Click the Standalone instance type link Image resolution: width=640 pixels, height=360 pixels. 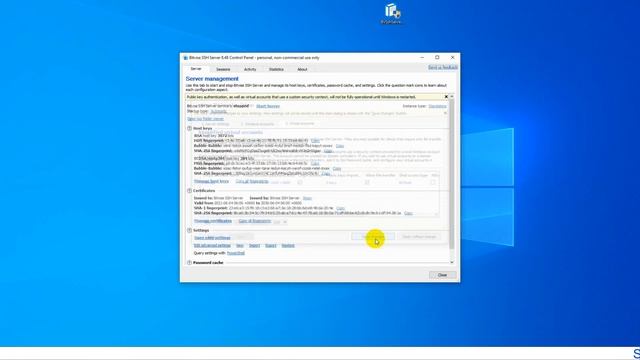click(x=437, y=106)
